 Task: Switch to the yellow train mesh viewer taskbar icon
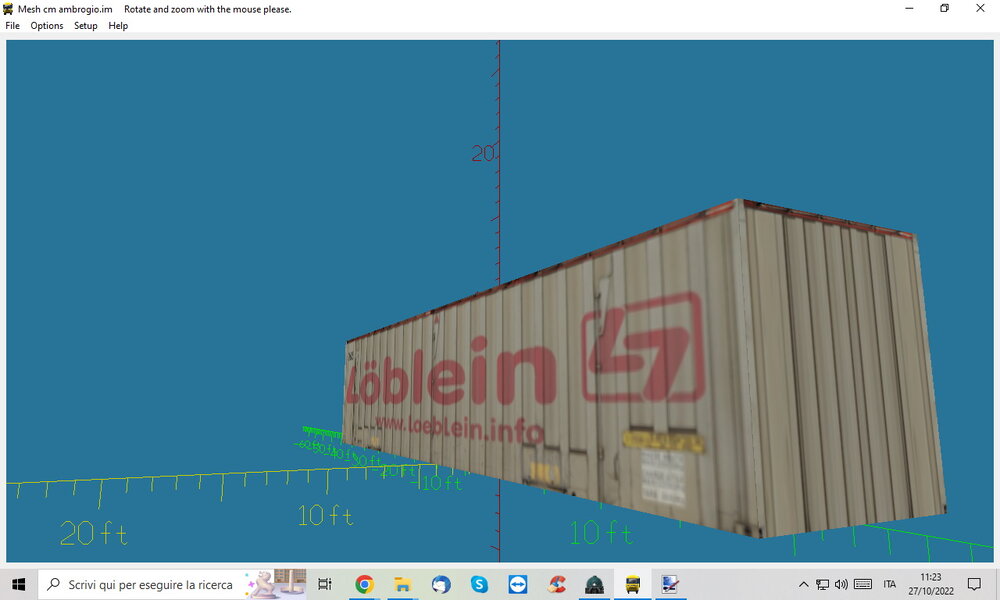tap(633, 584)
